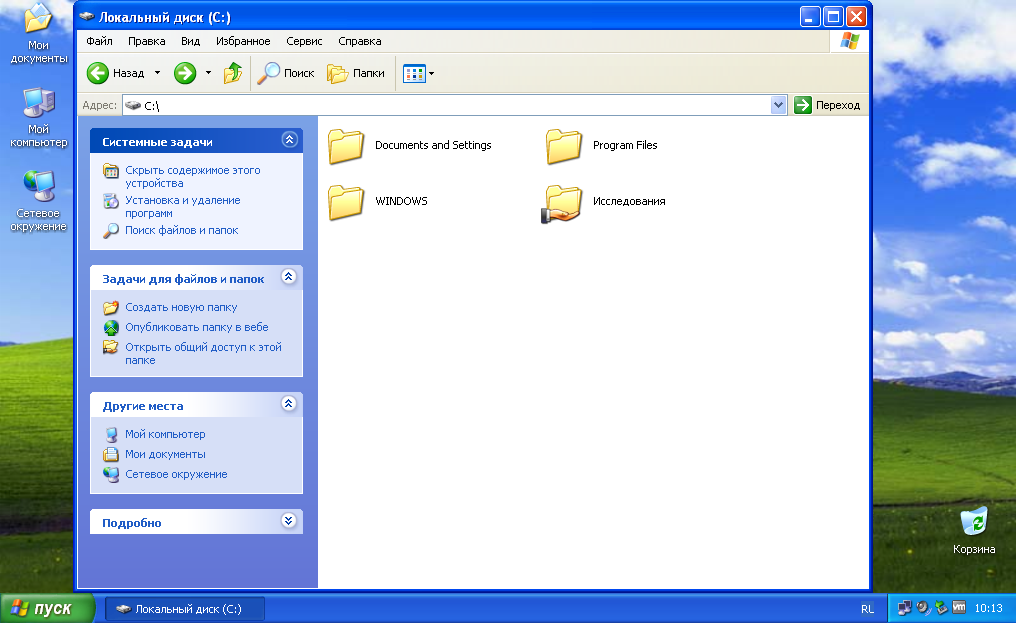The image size is (1016, 623).
Task: Open Сетевое окружение link in Другие места
Action: (176, 475)
